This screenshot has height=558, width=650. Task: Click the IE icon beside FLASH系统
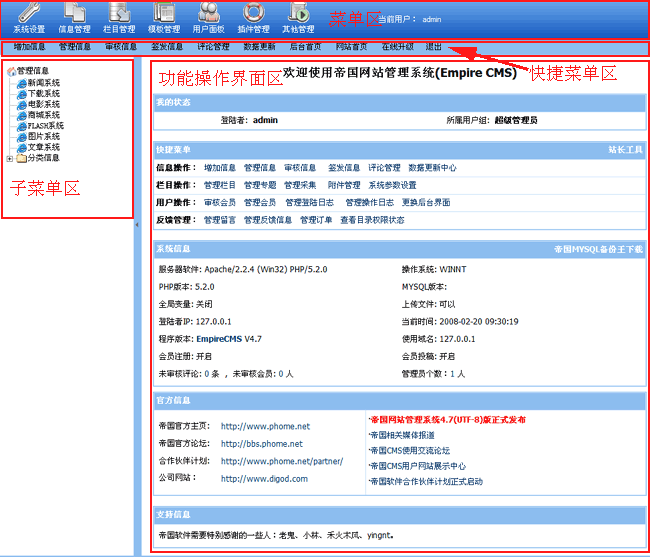pyautogui.click(x=22, y=126)
